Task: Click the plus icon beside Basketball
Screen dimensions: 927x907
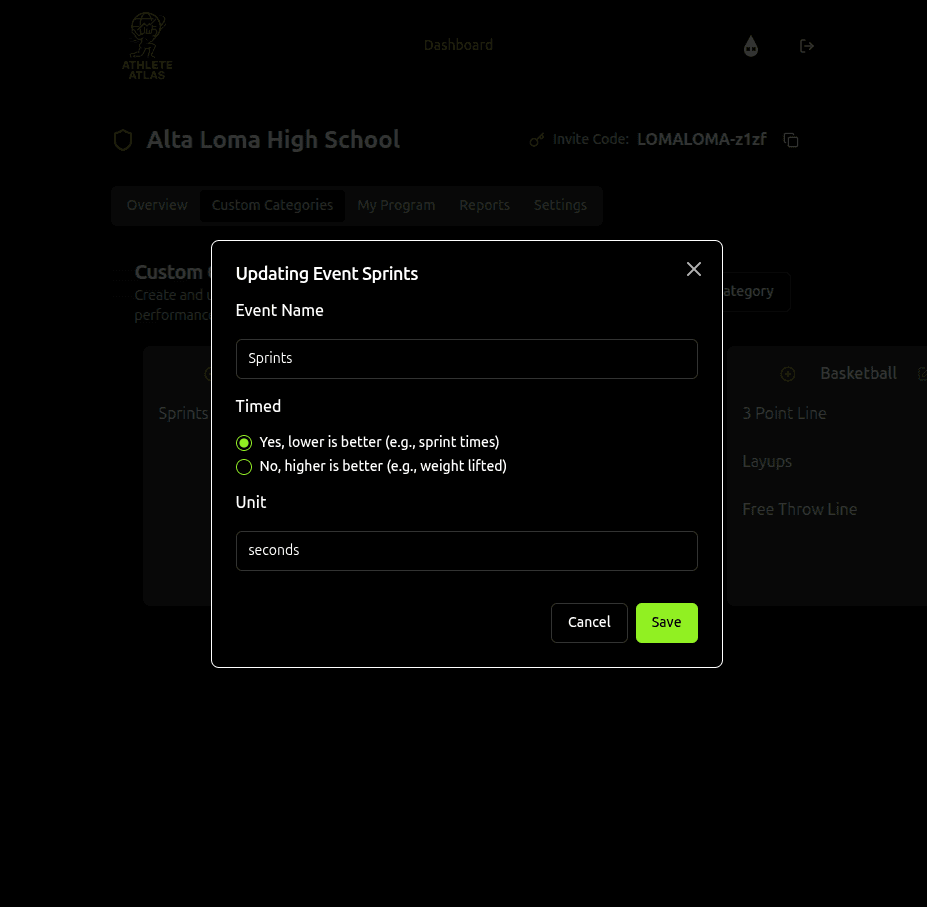Action: (x=788, y=374)
